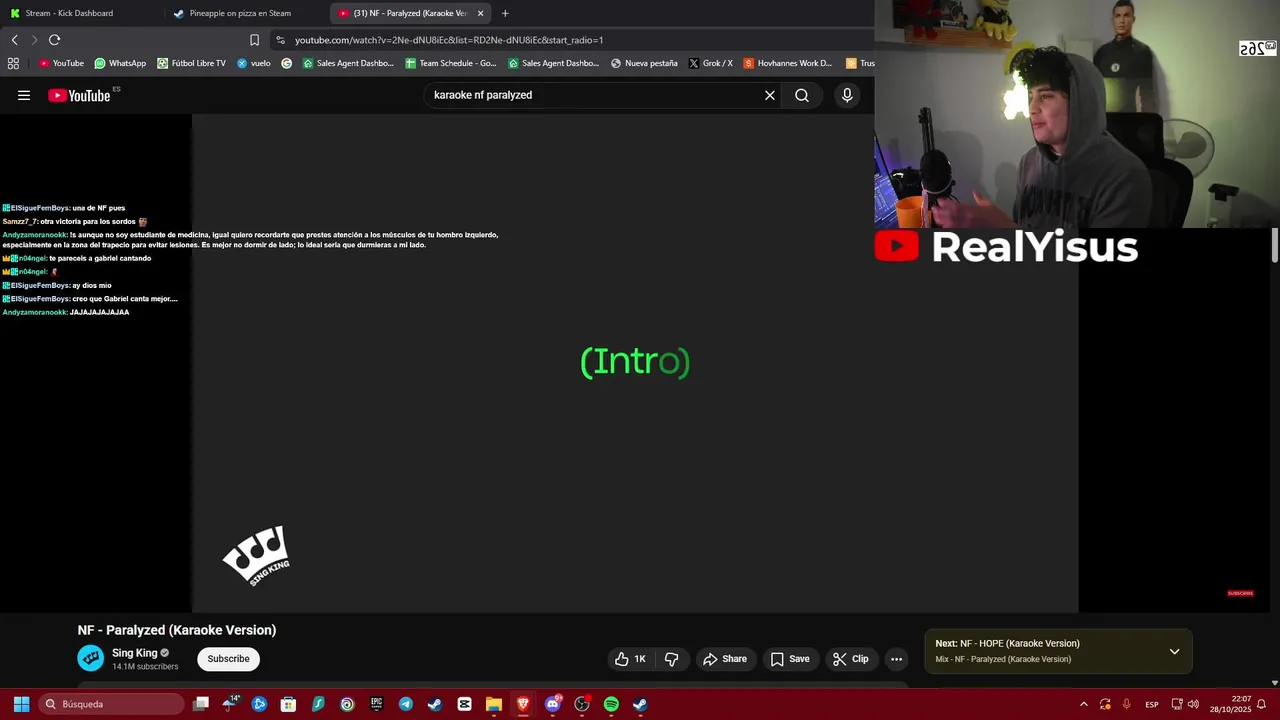Open the weather widget showing 14°
The height and width of the screenshot is (720, 1280).
(x=230, y=702)
